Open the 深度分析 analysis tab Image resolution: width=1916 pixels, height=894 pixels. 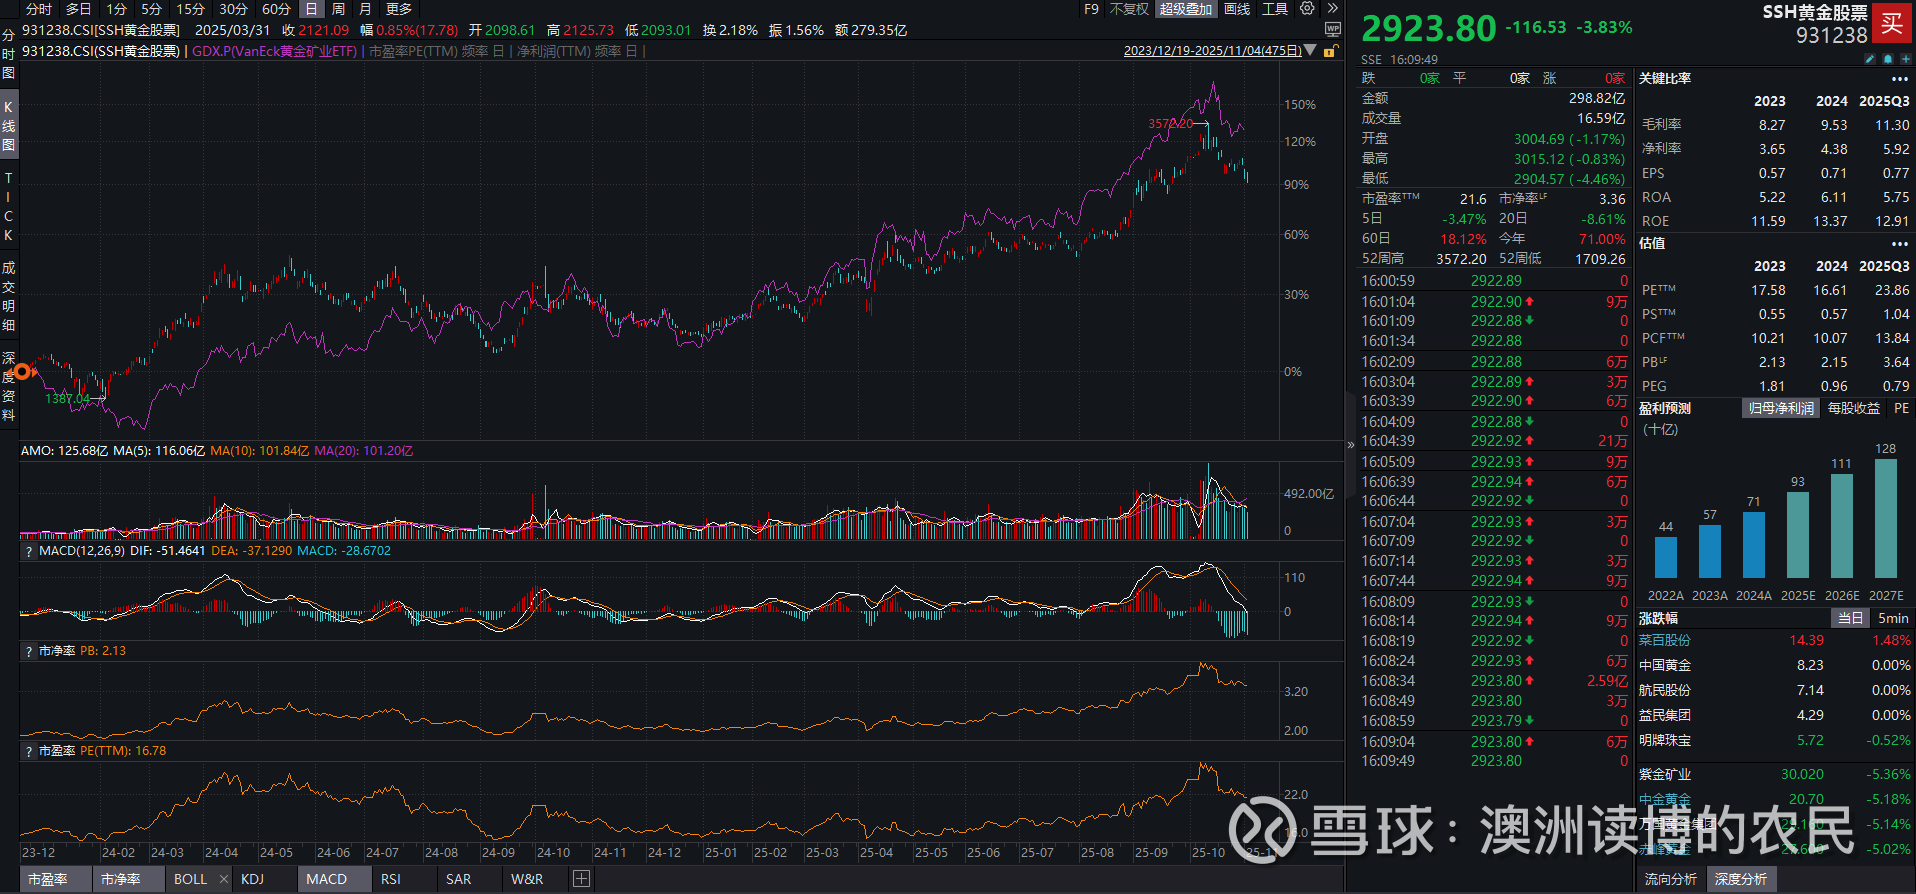click(1740, 879)
